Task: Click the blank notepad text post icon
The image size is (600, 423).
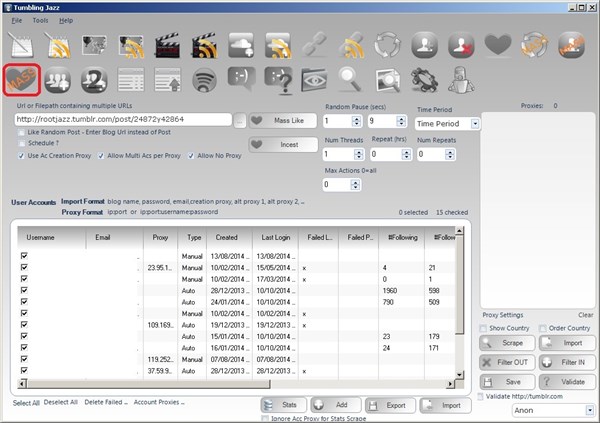Action: coord(20,45)
